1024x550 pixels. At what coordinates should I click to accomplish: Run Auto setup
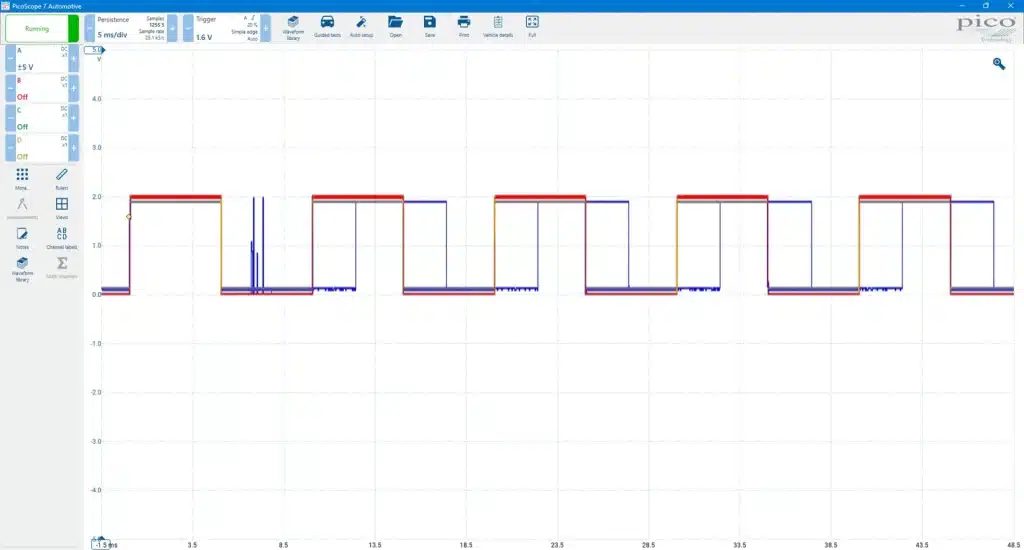pos(361,27)
